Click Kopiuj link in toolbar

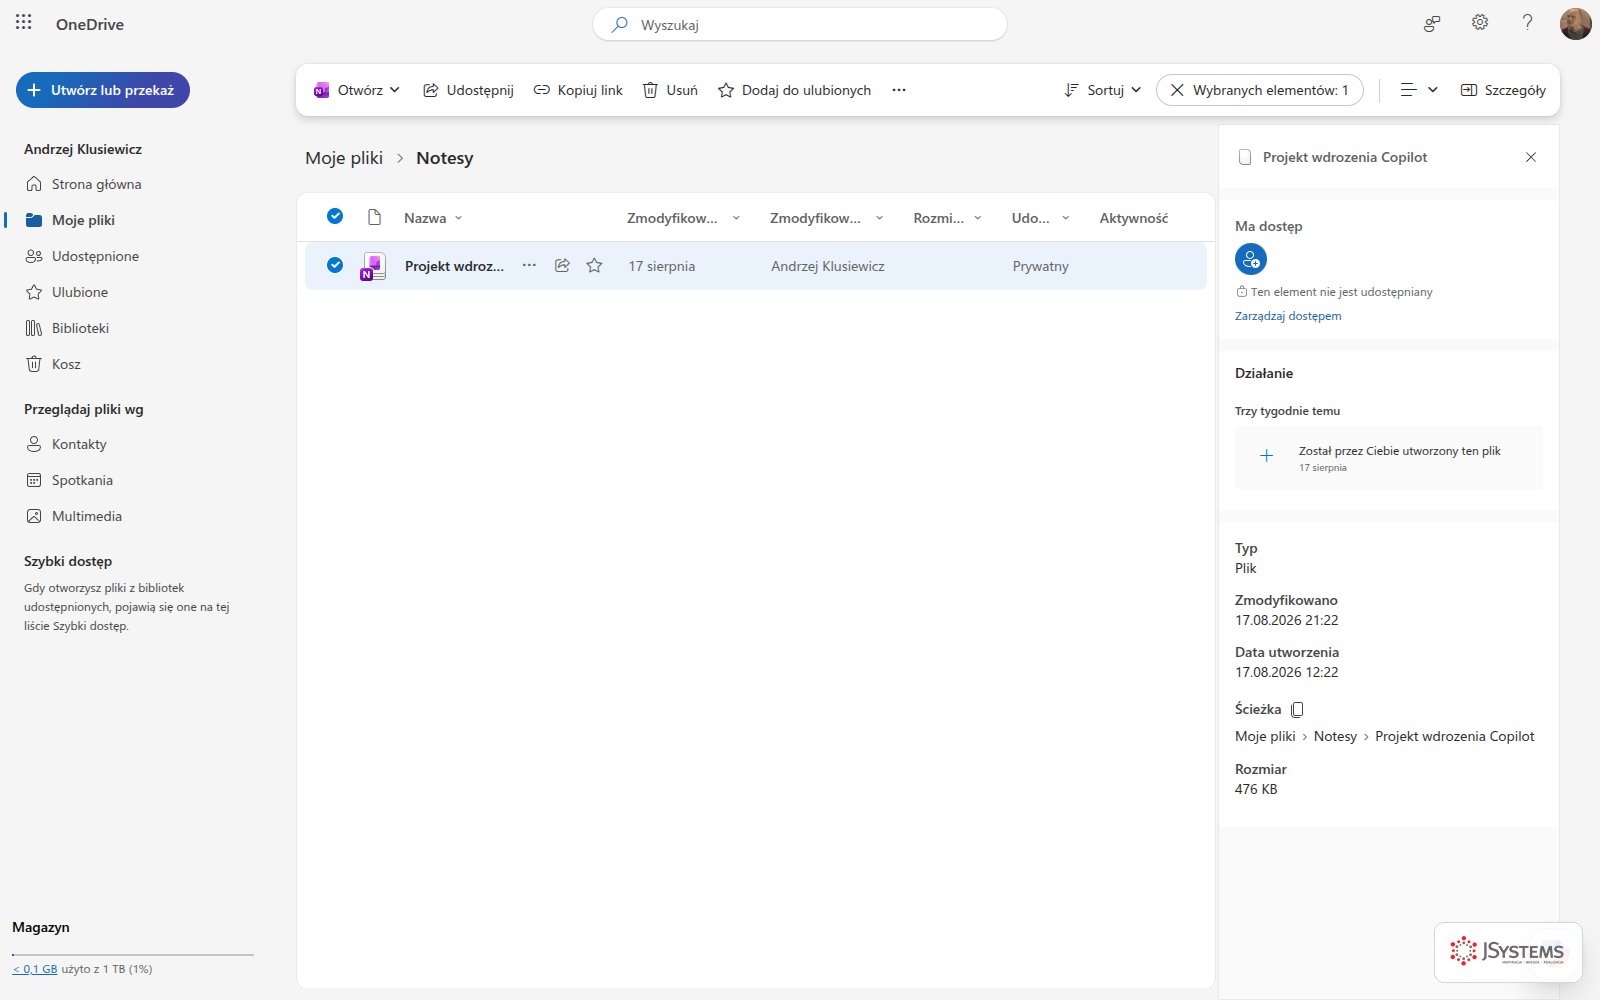[x=578, y=90]
